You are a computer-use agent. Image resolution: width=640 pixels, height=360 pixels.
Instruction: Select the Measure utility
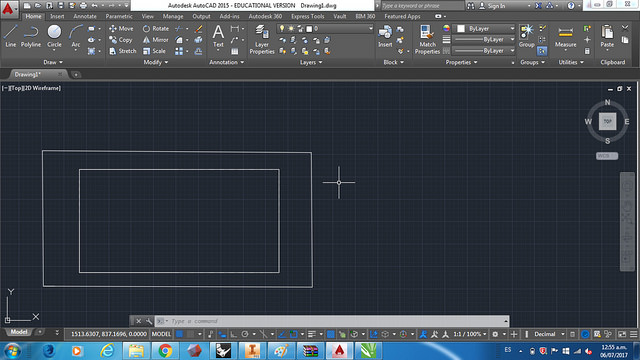pyautogui.click(x=565, y=37)
